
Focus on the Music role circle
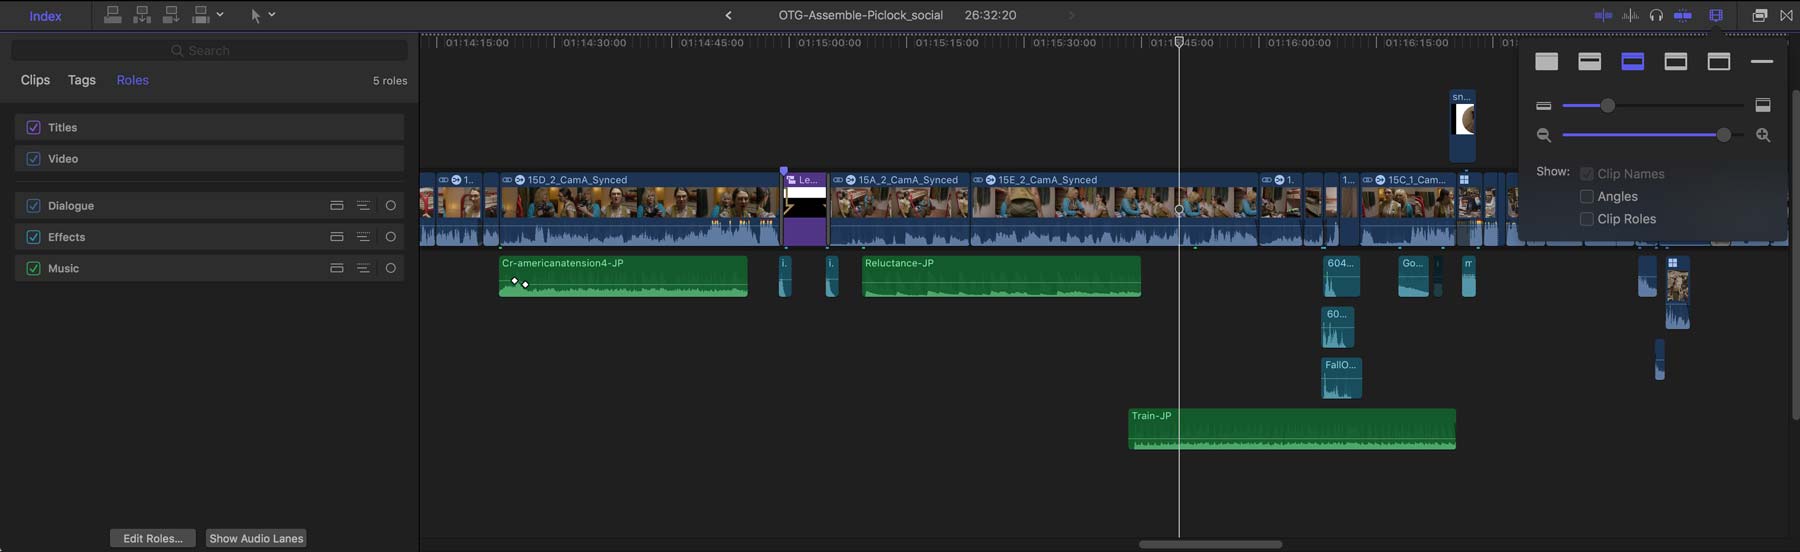[391, 268]
